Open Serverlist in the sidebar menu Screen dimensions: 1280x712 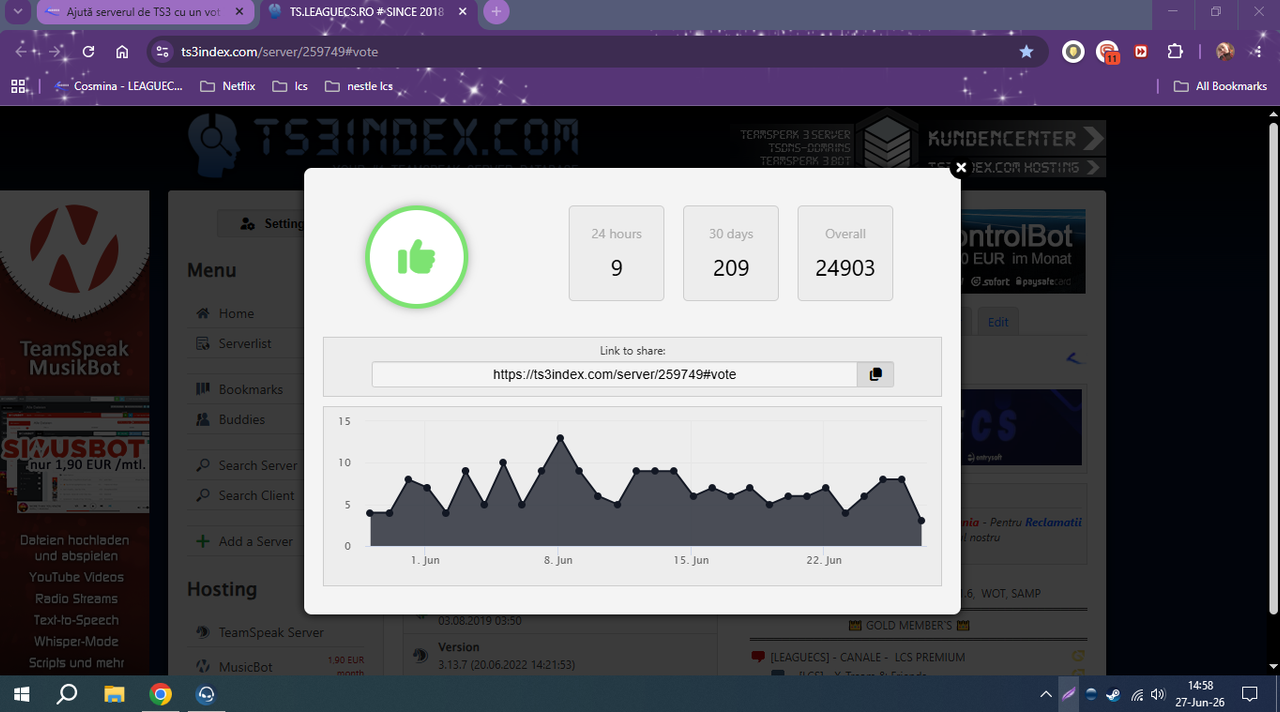point(245,343)
